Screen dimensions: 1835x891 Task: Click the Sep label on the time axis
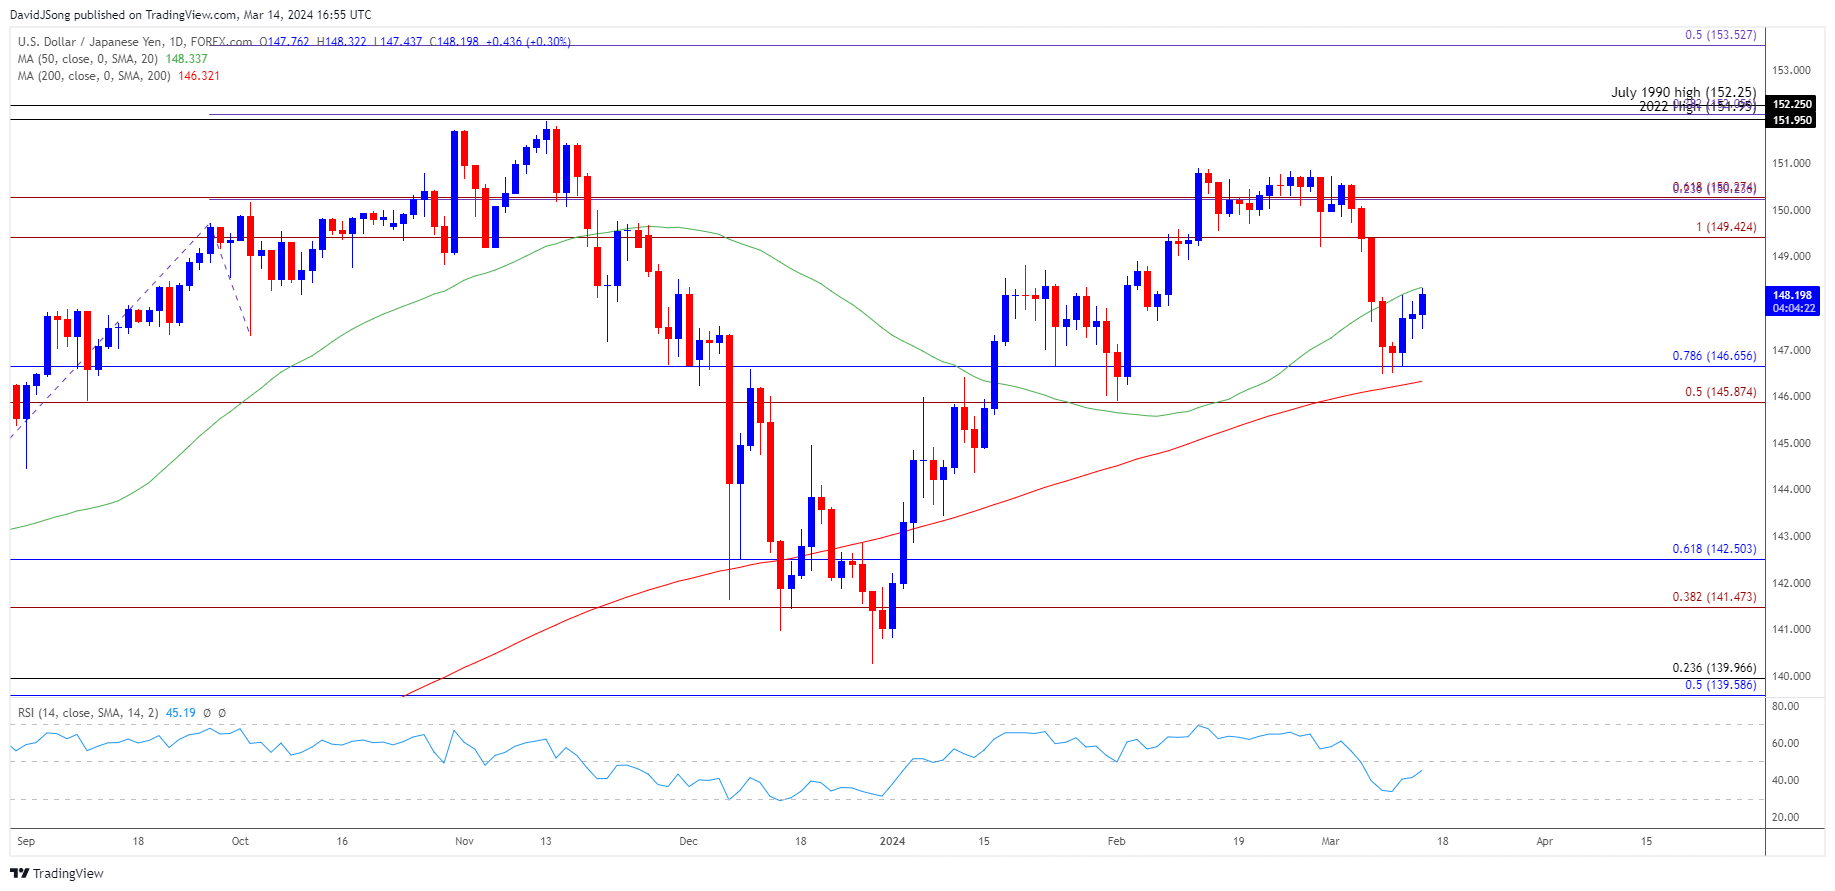click(x=26, y=841)
